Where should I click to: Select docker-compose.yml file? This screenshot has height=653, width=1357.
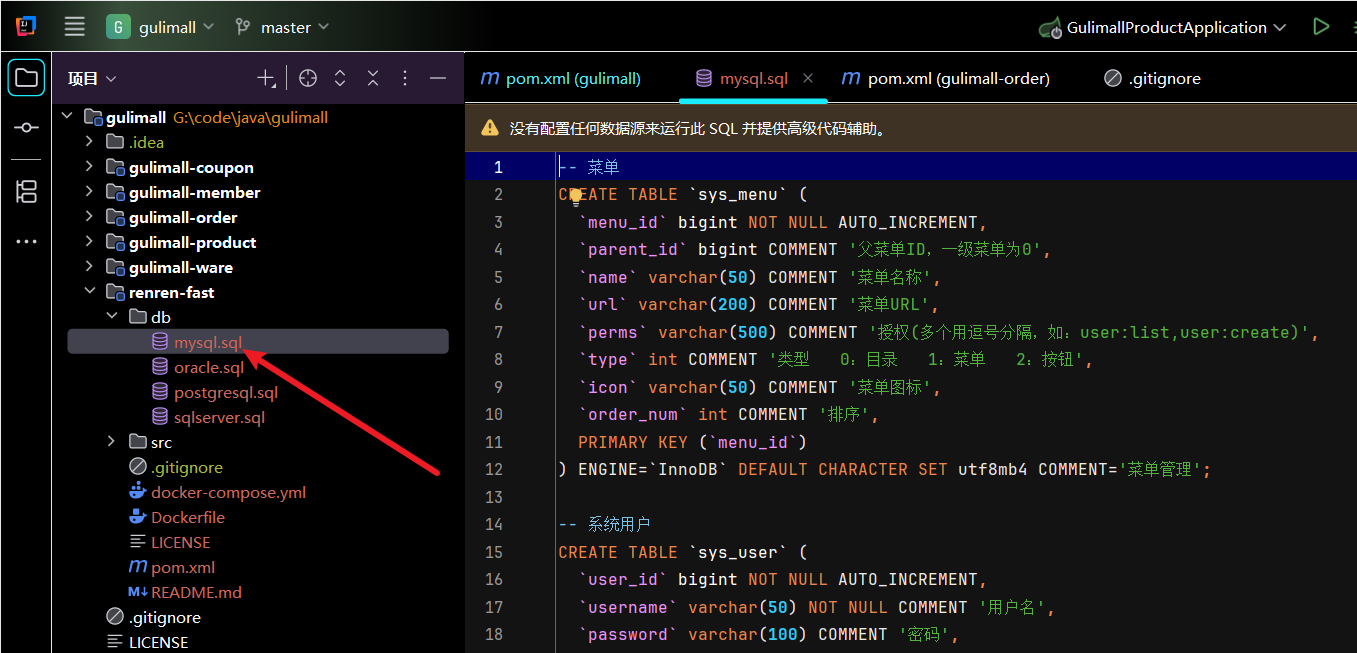(x=229, y=492)
